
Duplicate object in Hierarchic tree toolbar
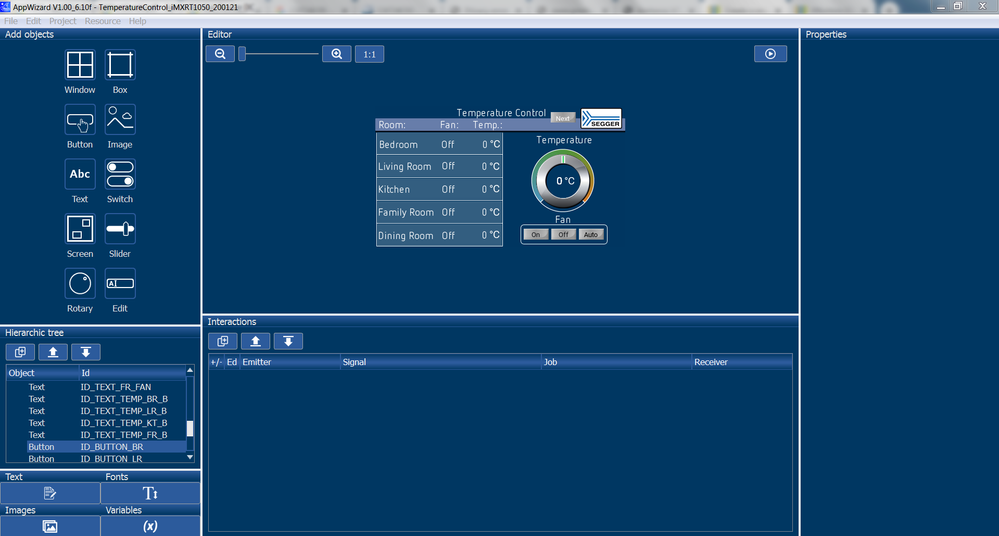point(20,352)
